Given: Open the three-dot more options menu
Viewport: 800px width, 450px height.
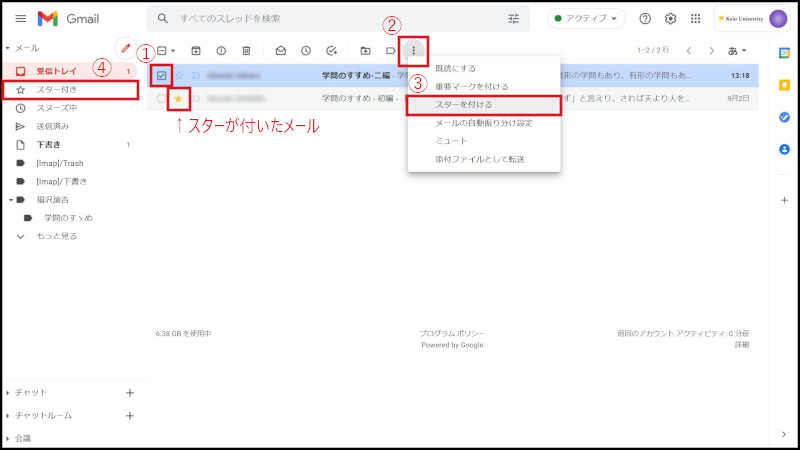Looking at the screenshot, I should [413, 51].
